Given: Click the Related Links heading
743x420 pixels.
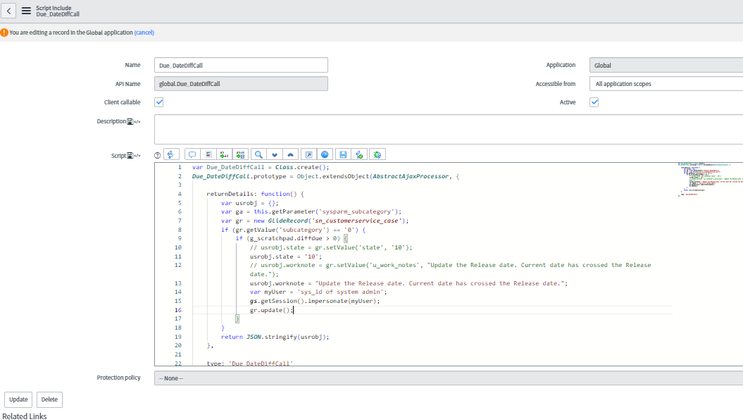Looking at the screenshot, I should 25,416.
